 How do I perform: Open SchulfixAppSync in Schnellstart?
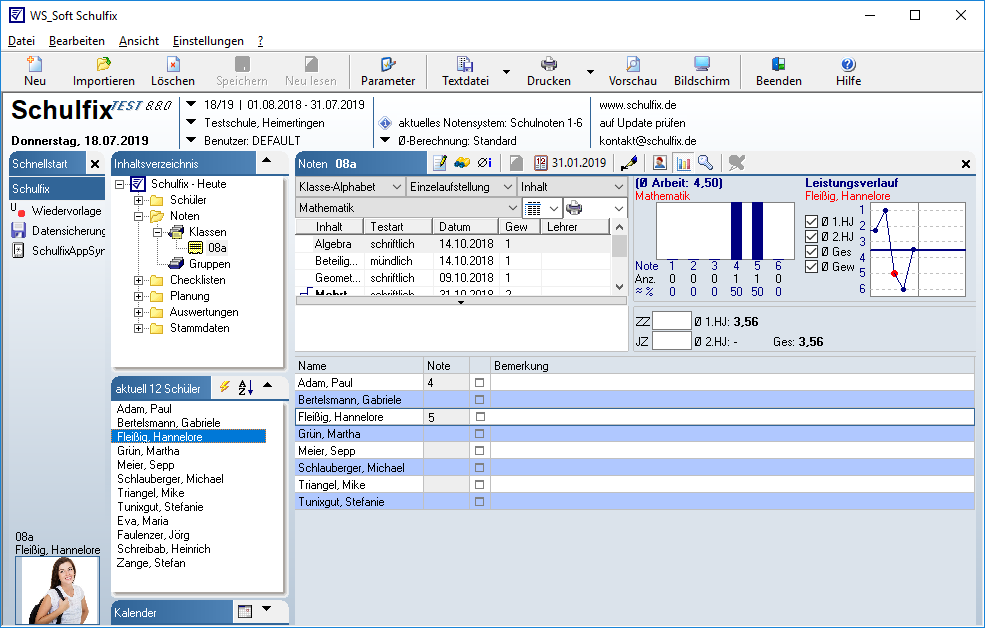click(x=58, y=251)
